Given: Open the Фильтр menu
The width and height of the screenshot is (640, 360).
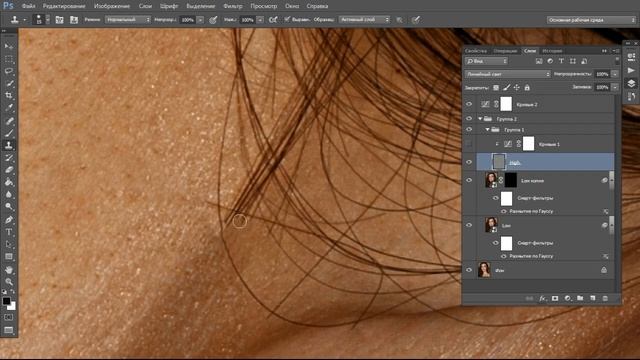Looking at the screenshot, I should 233,6.
